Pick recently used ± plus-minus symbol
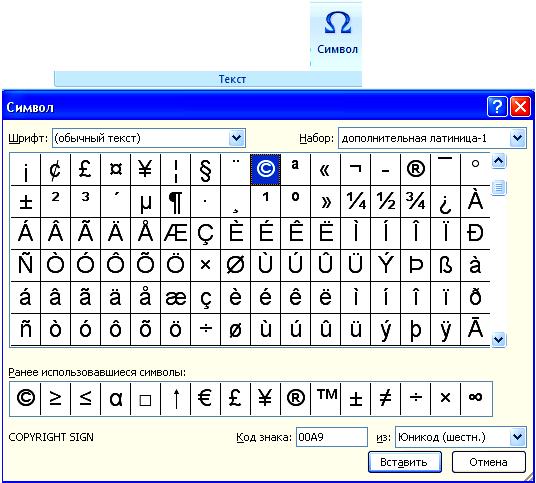536x483 pixels. point(356,399)
